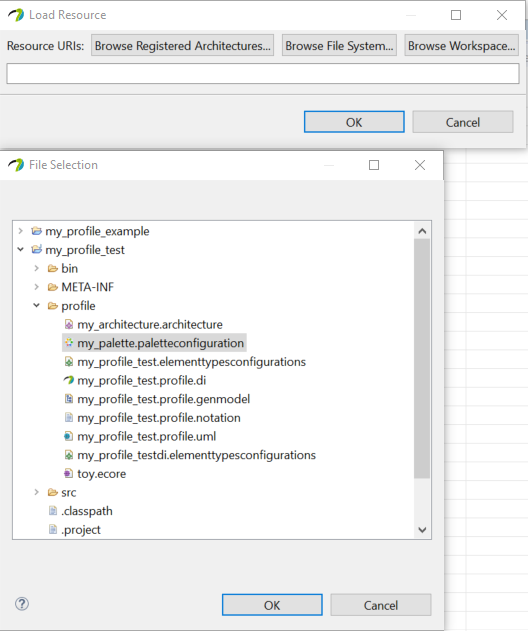This screenshot has width=528, height=631.
Task: Click the my_profile_testdi.elementtypesconfigurations icon
Action: coord(69,455)
